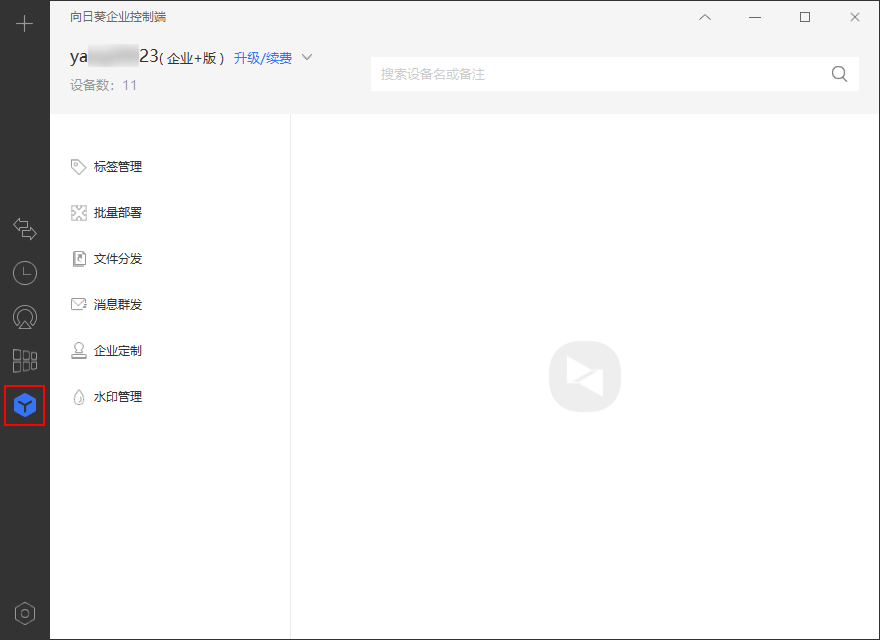Viewport: 880px width, 640px height.
Task: Open the hexagon settings icon in the sidebar
Action: (25, 614)
